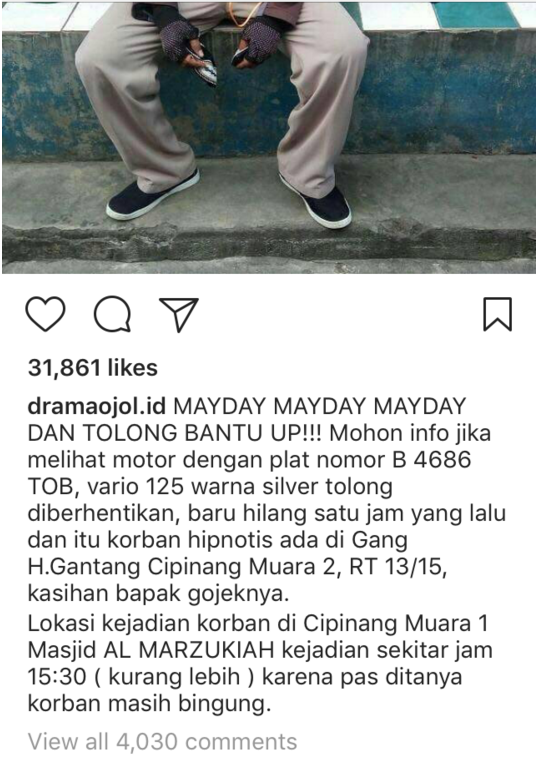This screenshot has height=760, width=542.
Task: Click the korban masih bingung line
Action: point(149,704)
